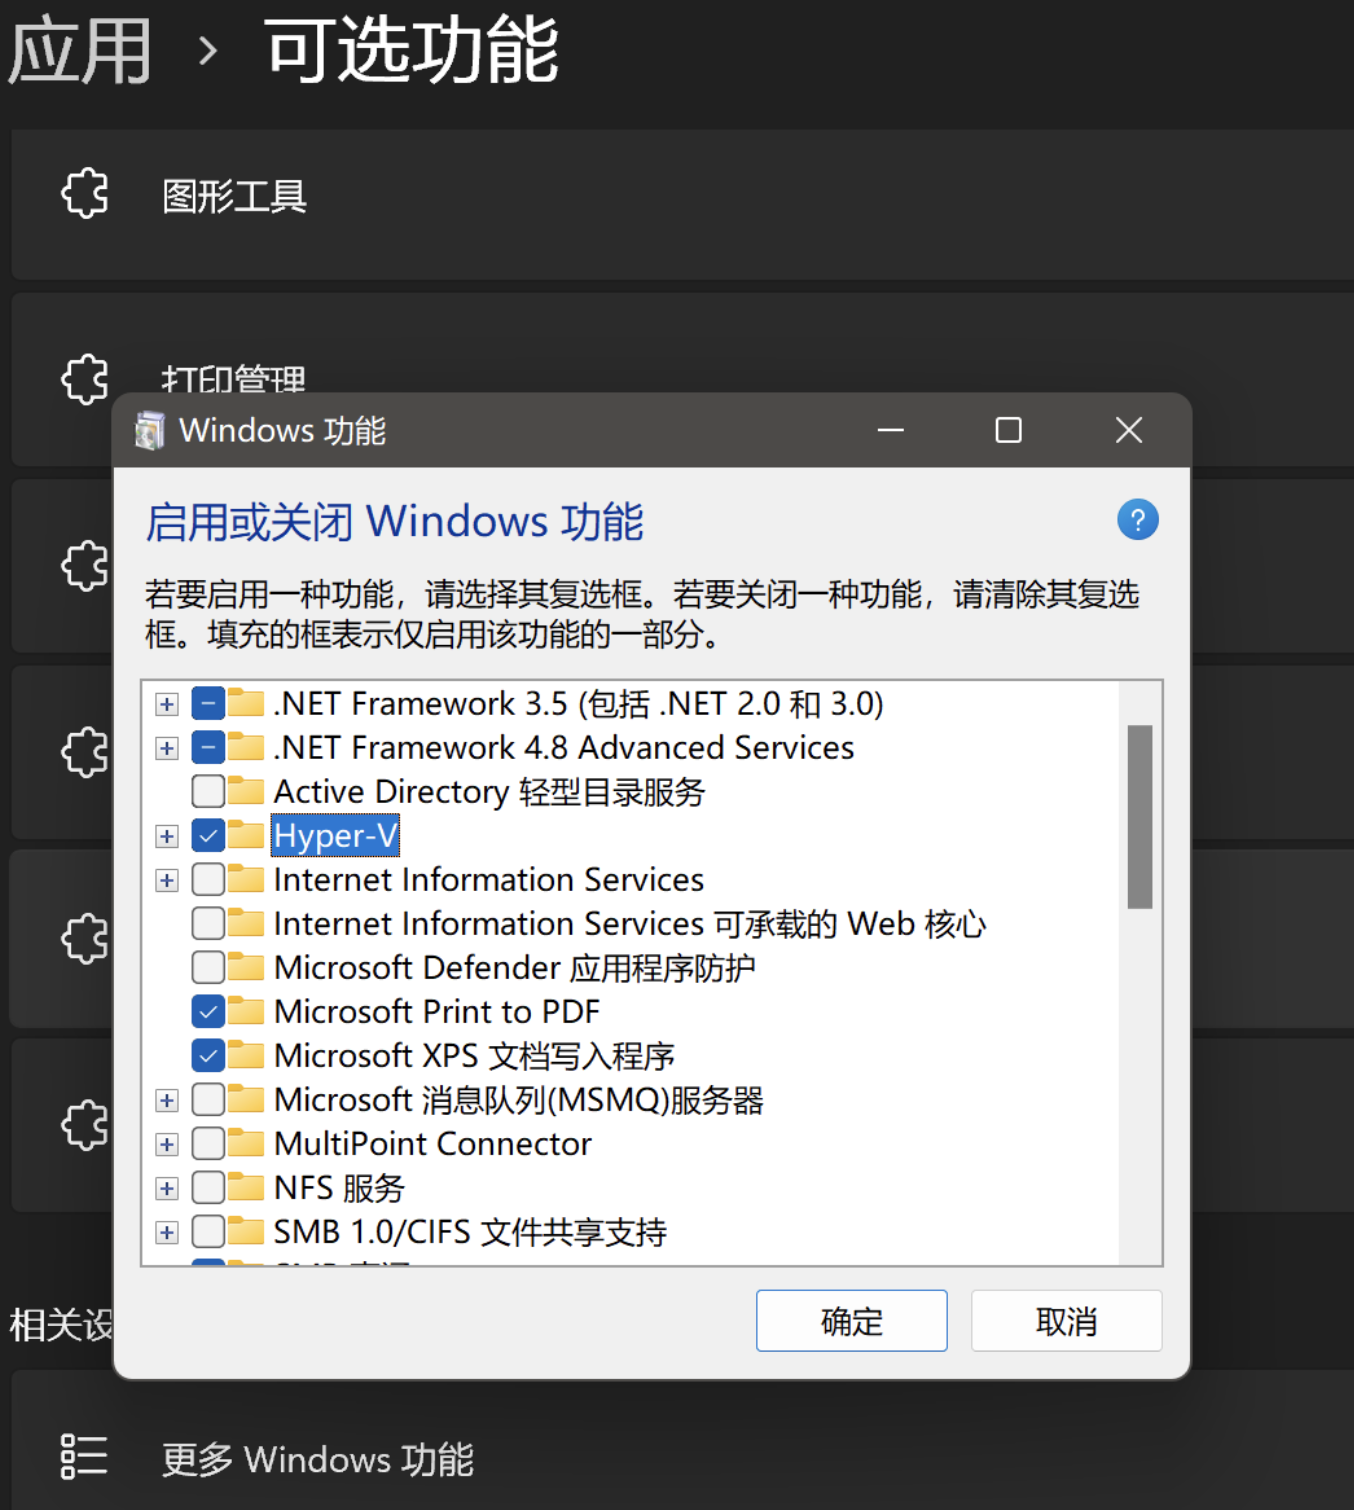Enable NFS 服务 checkbox
Screen dimensions: 1354x1510
(x=208, y=1188)
